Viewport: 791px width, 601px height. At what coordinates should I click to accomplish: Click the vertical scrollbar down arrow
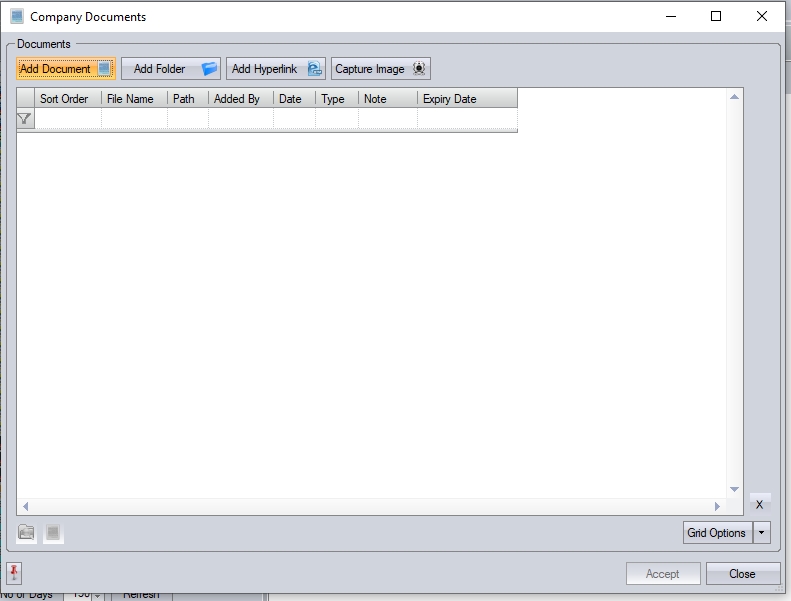(734, 489)
